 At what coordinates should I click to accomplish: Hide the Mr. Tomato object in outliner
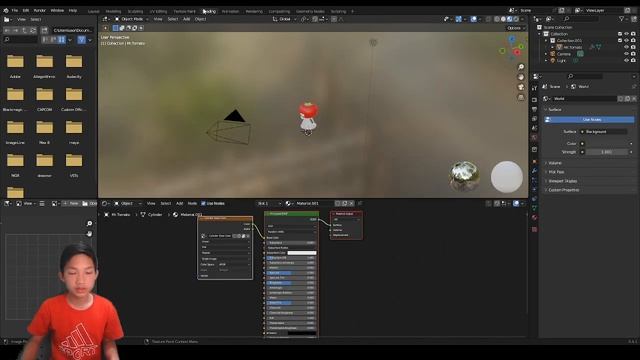pyautogui.click(x=626, y=47)
